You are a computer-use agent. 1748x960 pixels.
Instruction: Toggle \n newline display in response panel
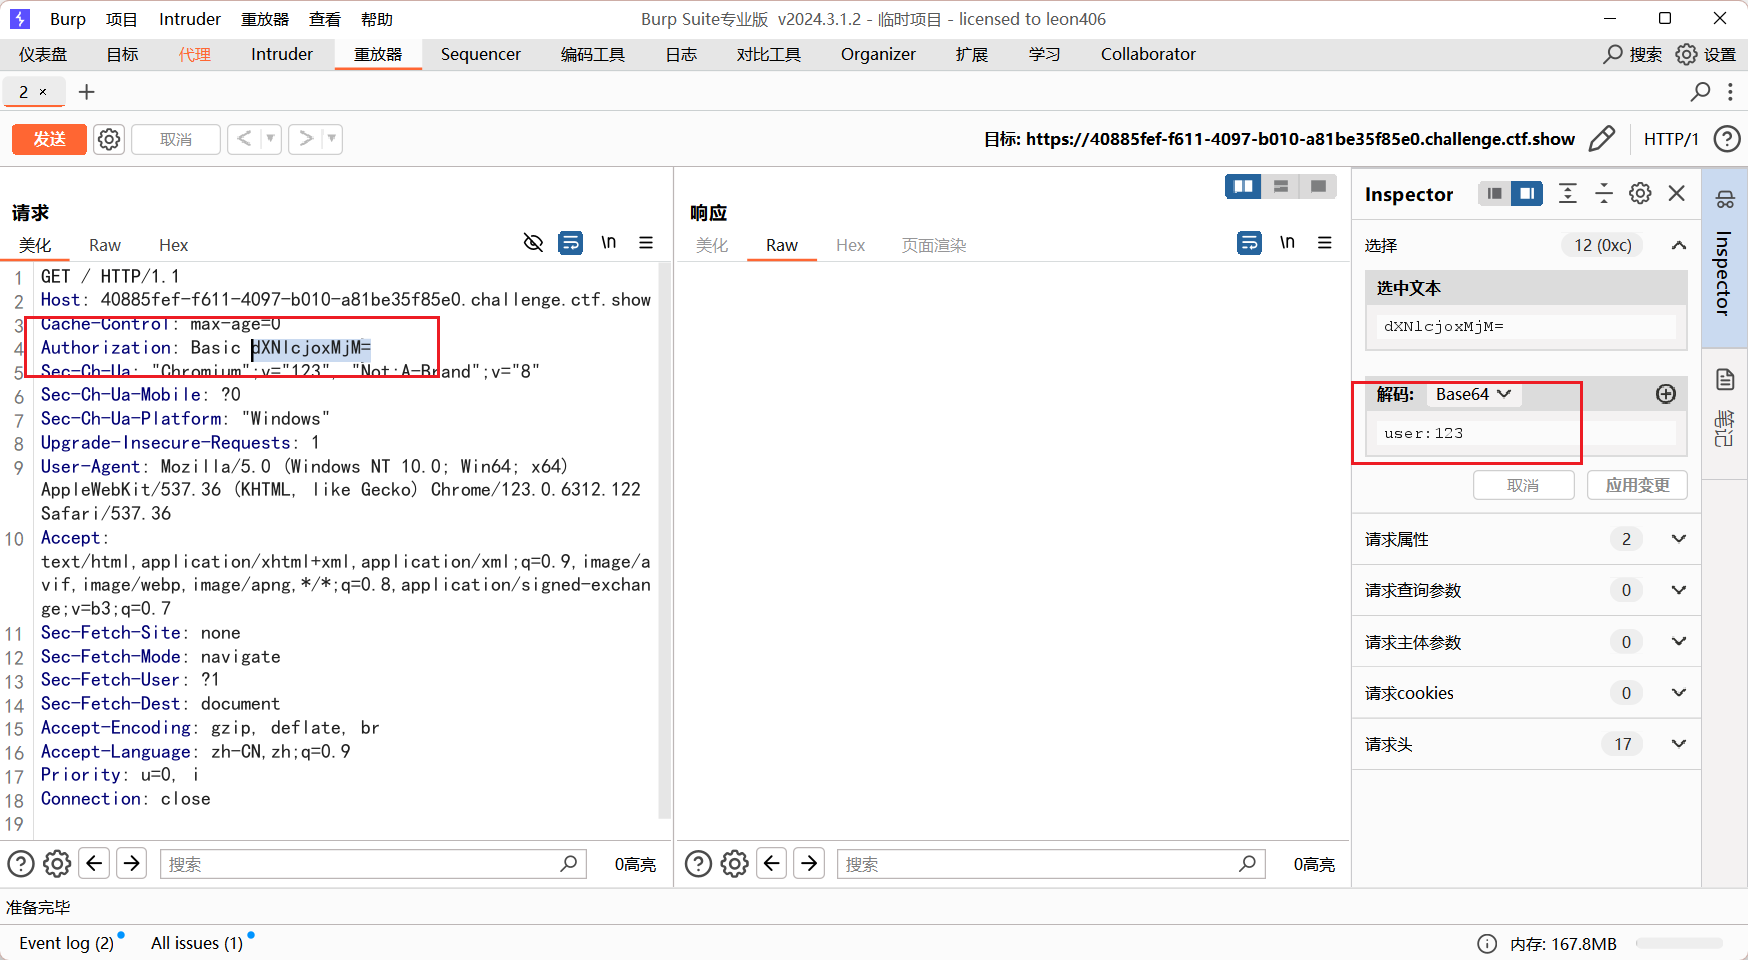point(1287,243)
